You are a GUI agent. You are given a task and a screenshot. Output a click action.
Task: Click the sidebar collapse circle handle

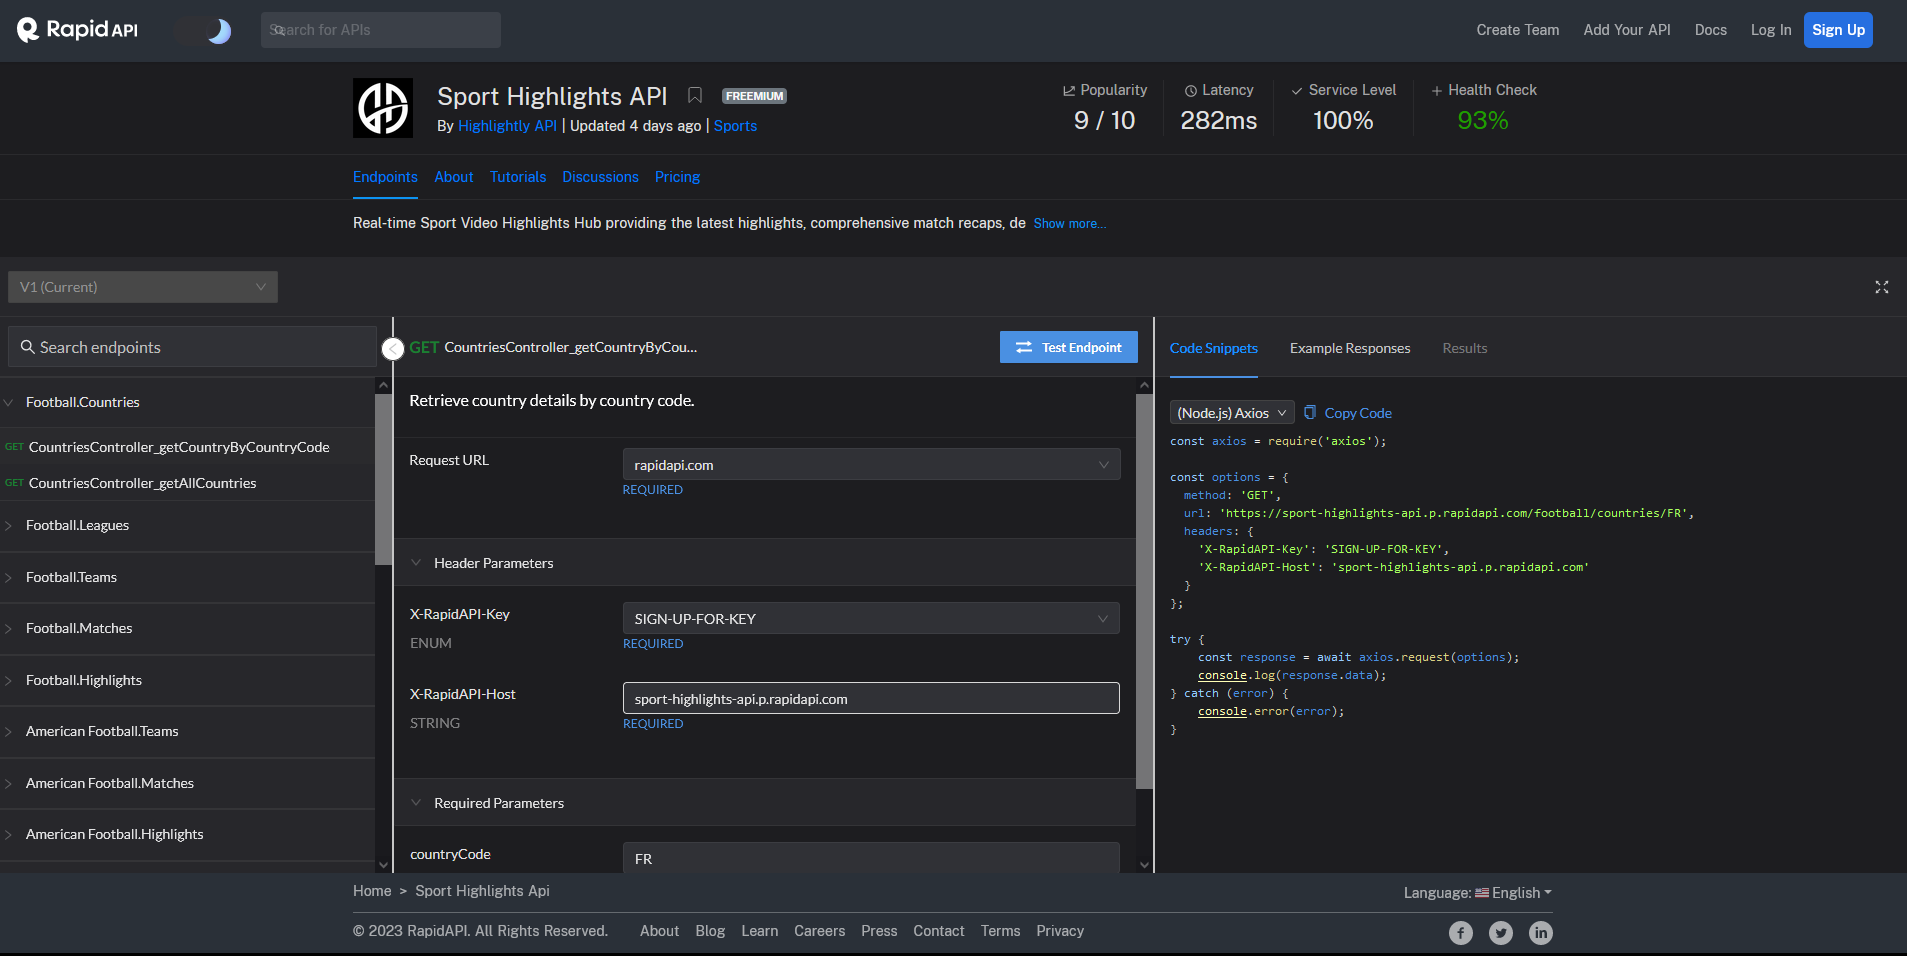point(393,348)
